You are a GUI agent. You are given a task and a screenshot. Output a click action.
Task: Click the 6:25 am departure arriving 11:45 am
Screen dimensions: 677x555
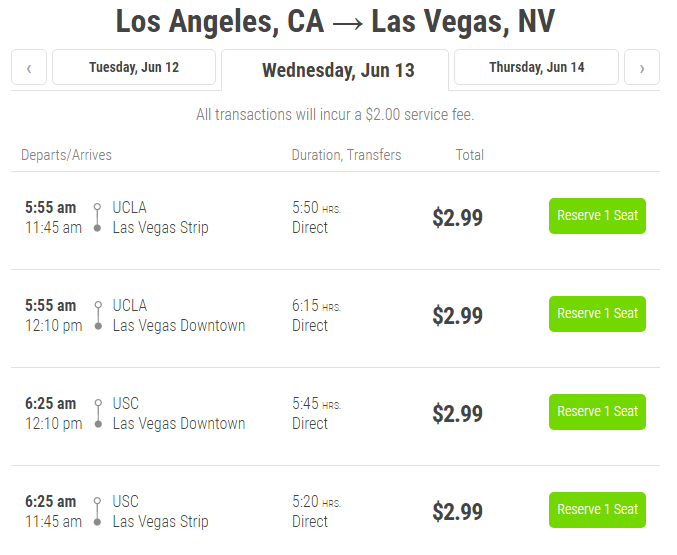point(51,502)
